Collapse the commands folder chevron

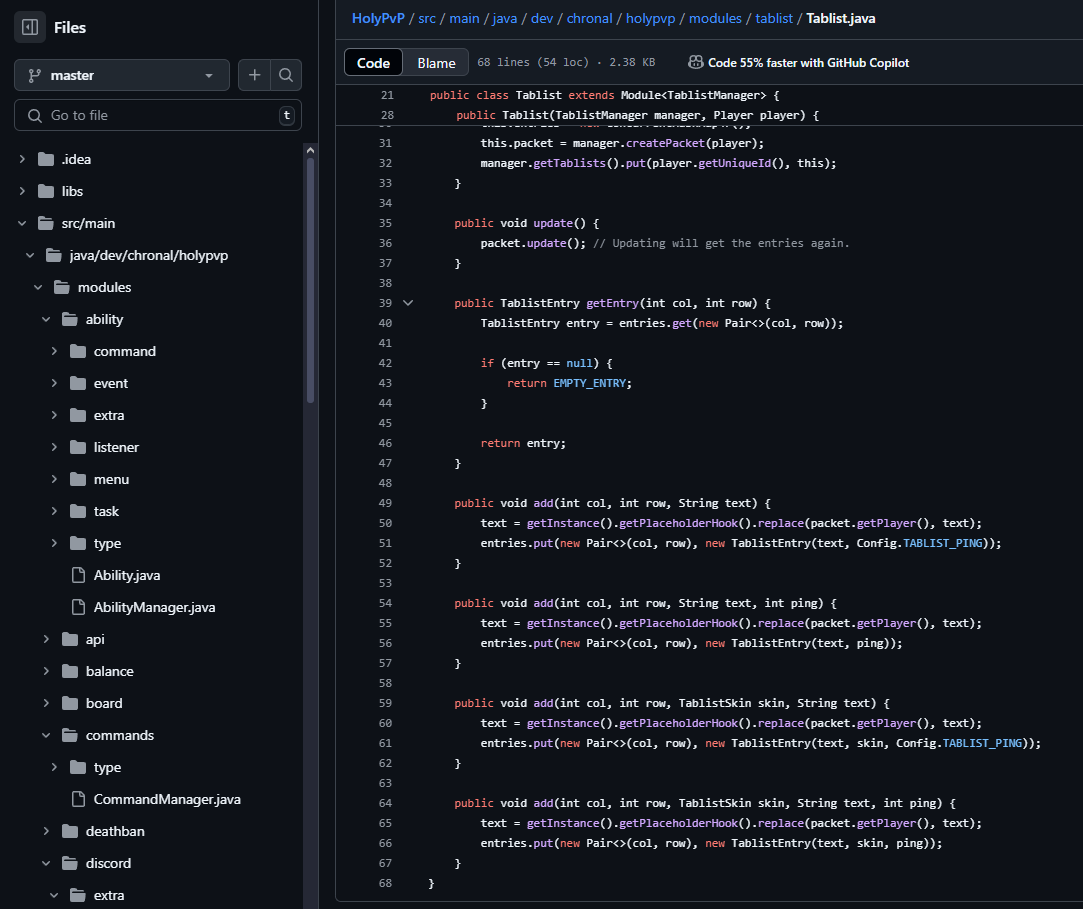tap(46, 736)
